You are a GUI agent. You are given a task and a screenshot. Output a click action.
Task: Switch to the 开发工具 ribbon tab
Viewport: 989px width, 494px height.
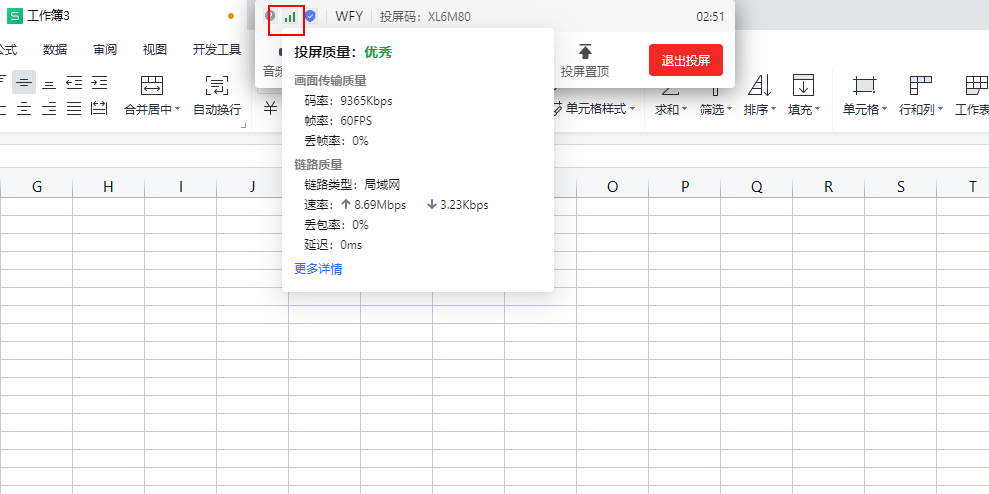click(x=217, y=50)
